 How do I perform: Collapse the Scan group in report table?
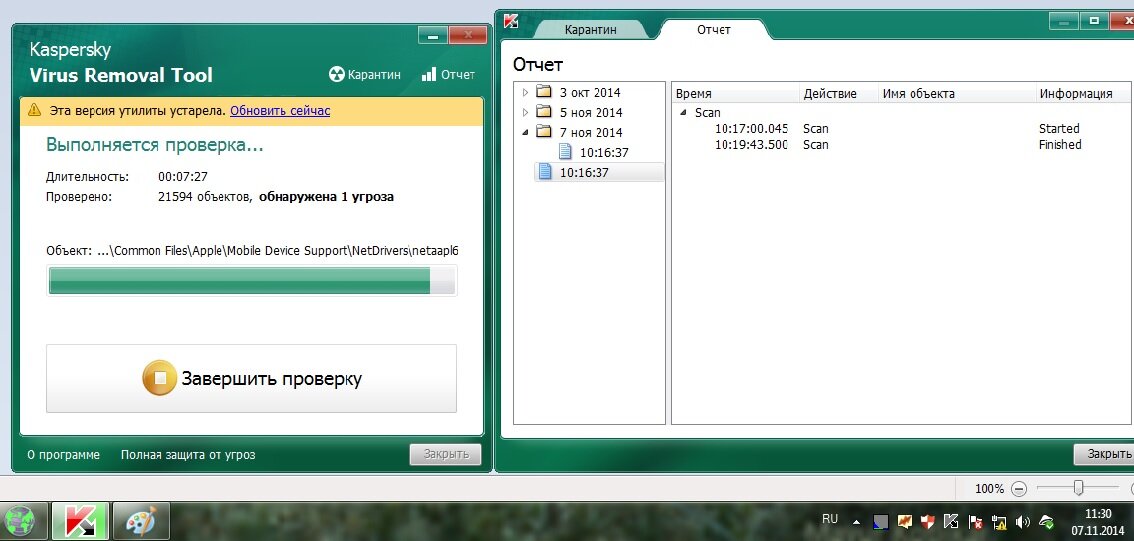[x=683, y=112]
